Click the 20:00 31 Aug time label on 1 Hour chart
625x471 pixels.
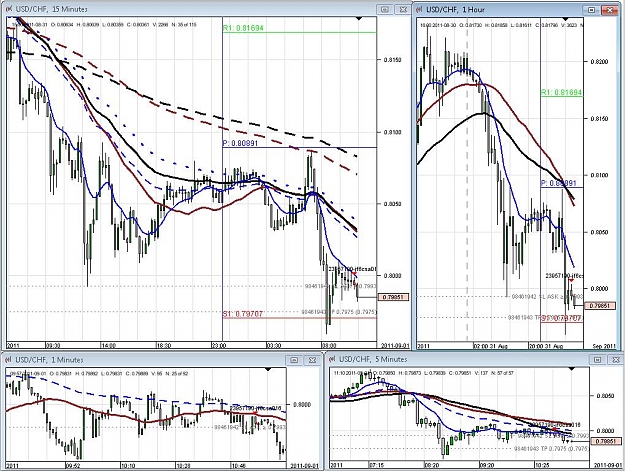pyautogui.click(x=546, y=346)
